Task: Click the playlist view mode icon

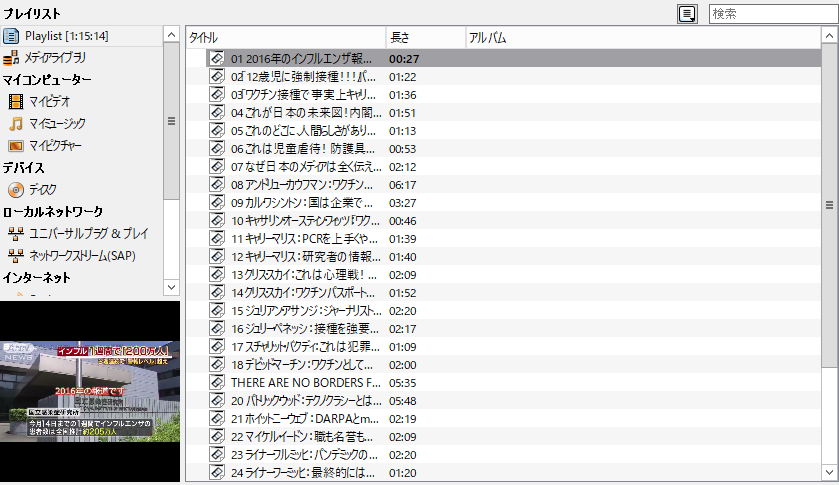Action: [x=687, y=13]
